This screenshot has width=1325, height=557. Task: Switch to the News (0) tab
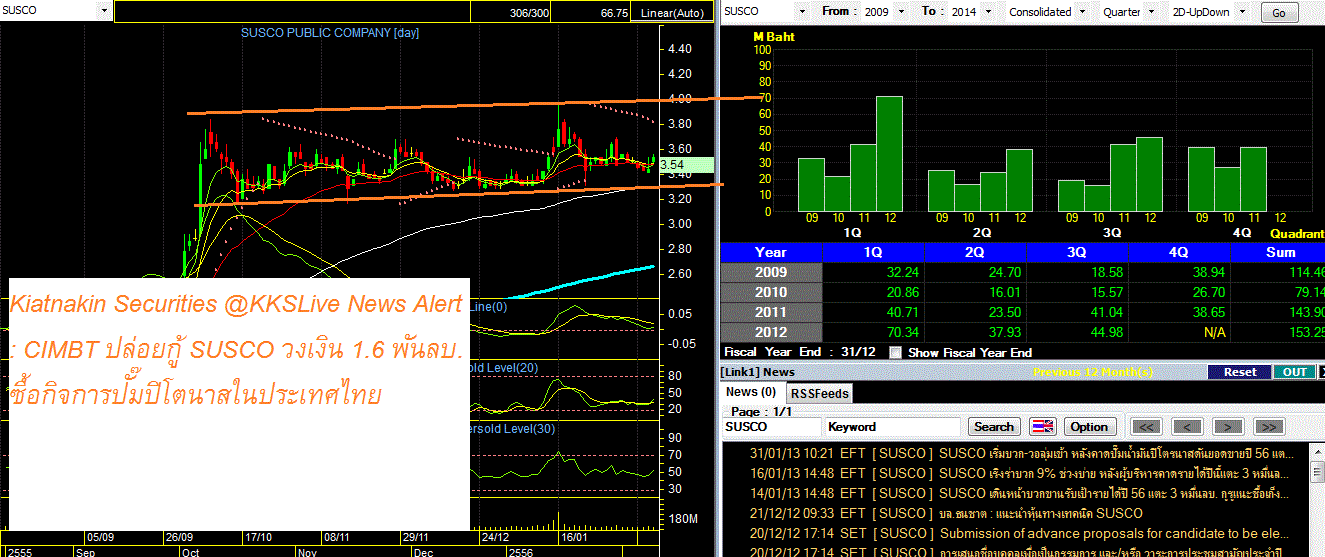pyautogui.click(x=751, y=392)
